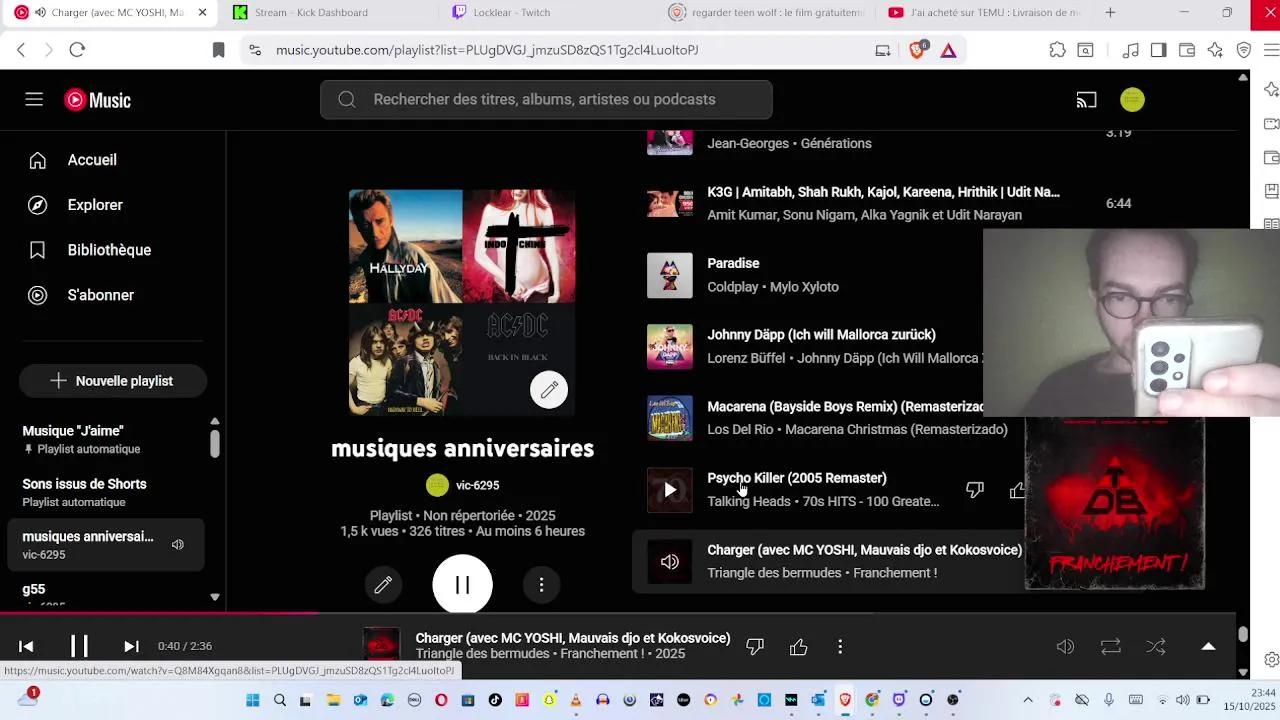Open the Windows Start menu
This screenshot has width=1280, height=720.
[x=253, y=700]
